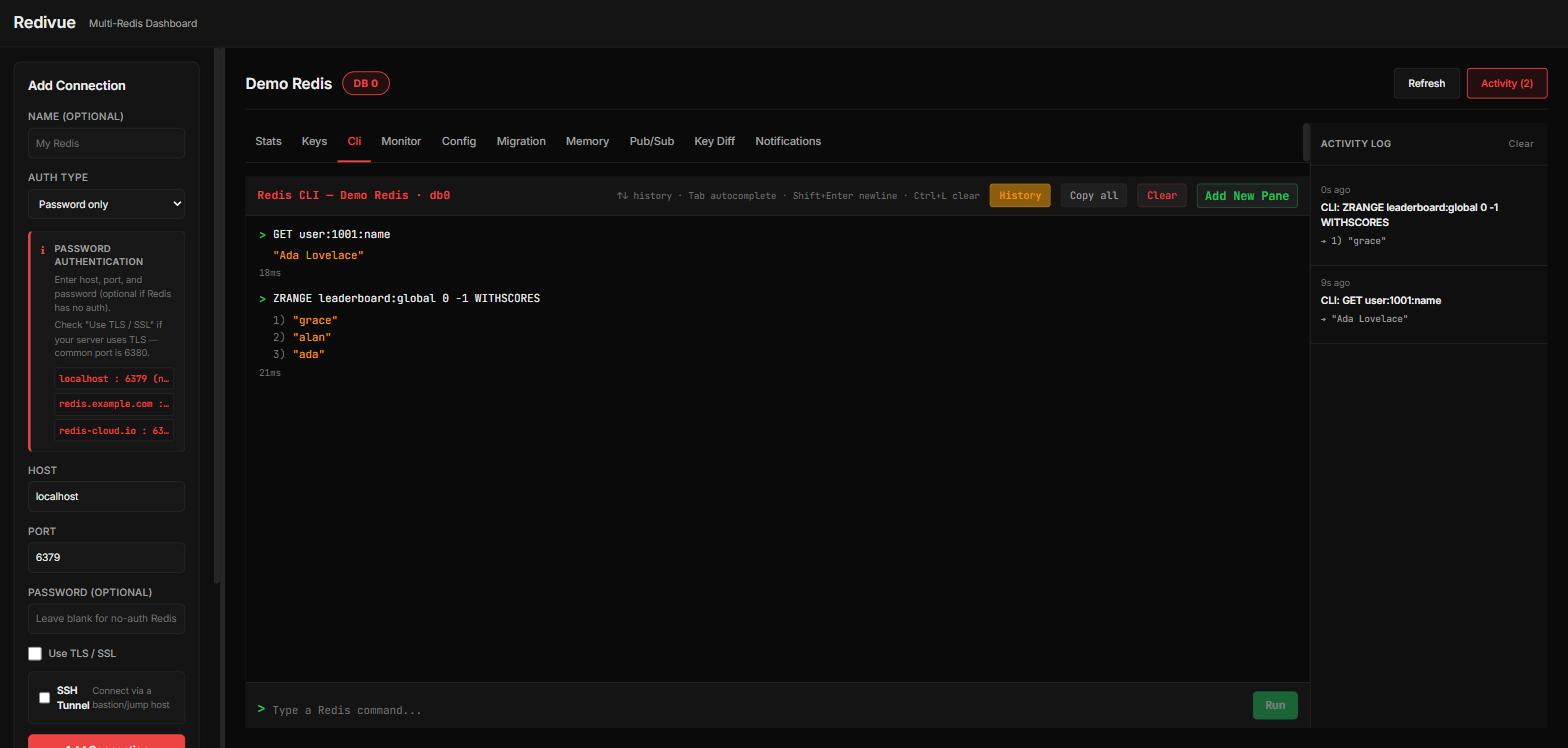Open the CLI History button

click(1020, 195)
